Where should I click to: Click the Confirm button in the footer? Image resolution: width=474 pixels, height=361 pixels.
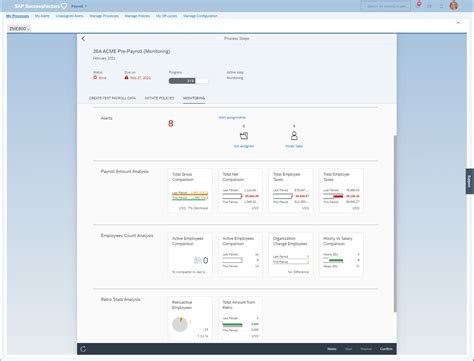click(386, 349)
